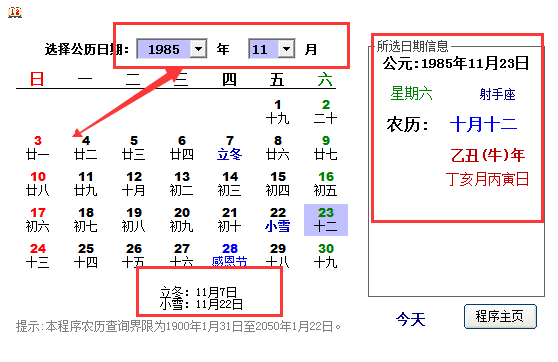This screenshot has height=362, width=558.
Task: Select November 28 (感恩节)
Action: click(230, 256)
